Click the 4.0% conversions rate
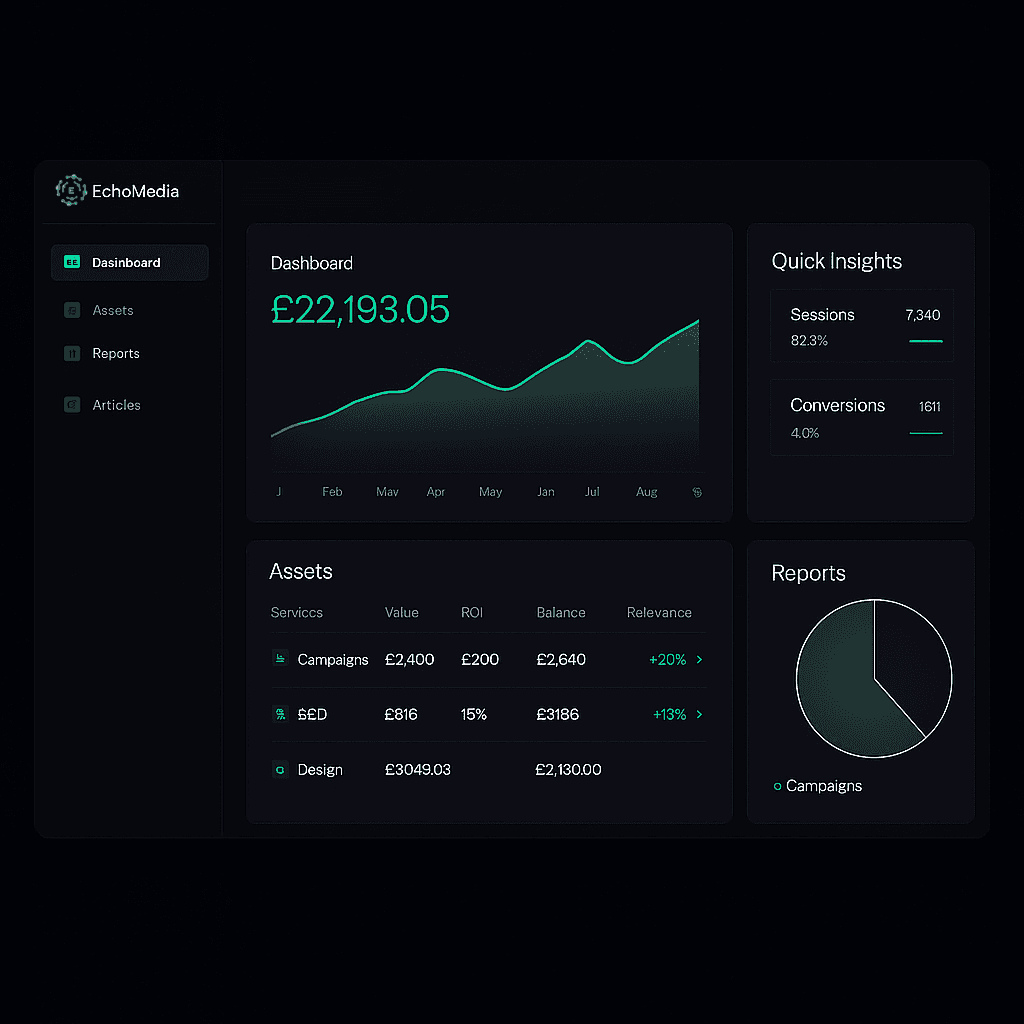The height and width of the screenshot is (1024, 1024). (805, 433)
